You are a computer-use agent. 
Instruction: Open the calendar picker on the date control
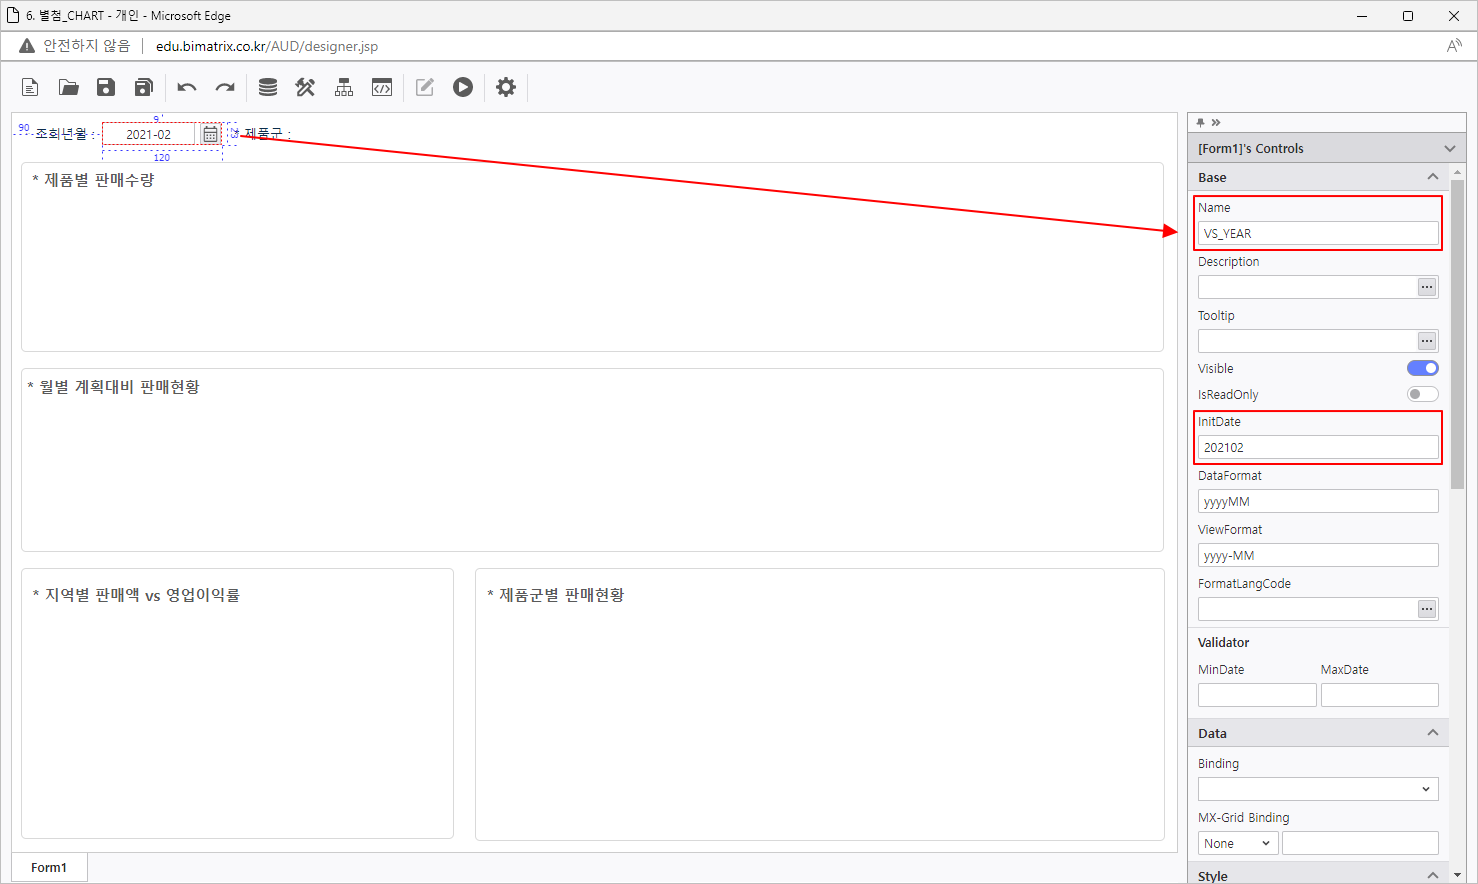[x=210, y=134]
